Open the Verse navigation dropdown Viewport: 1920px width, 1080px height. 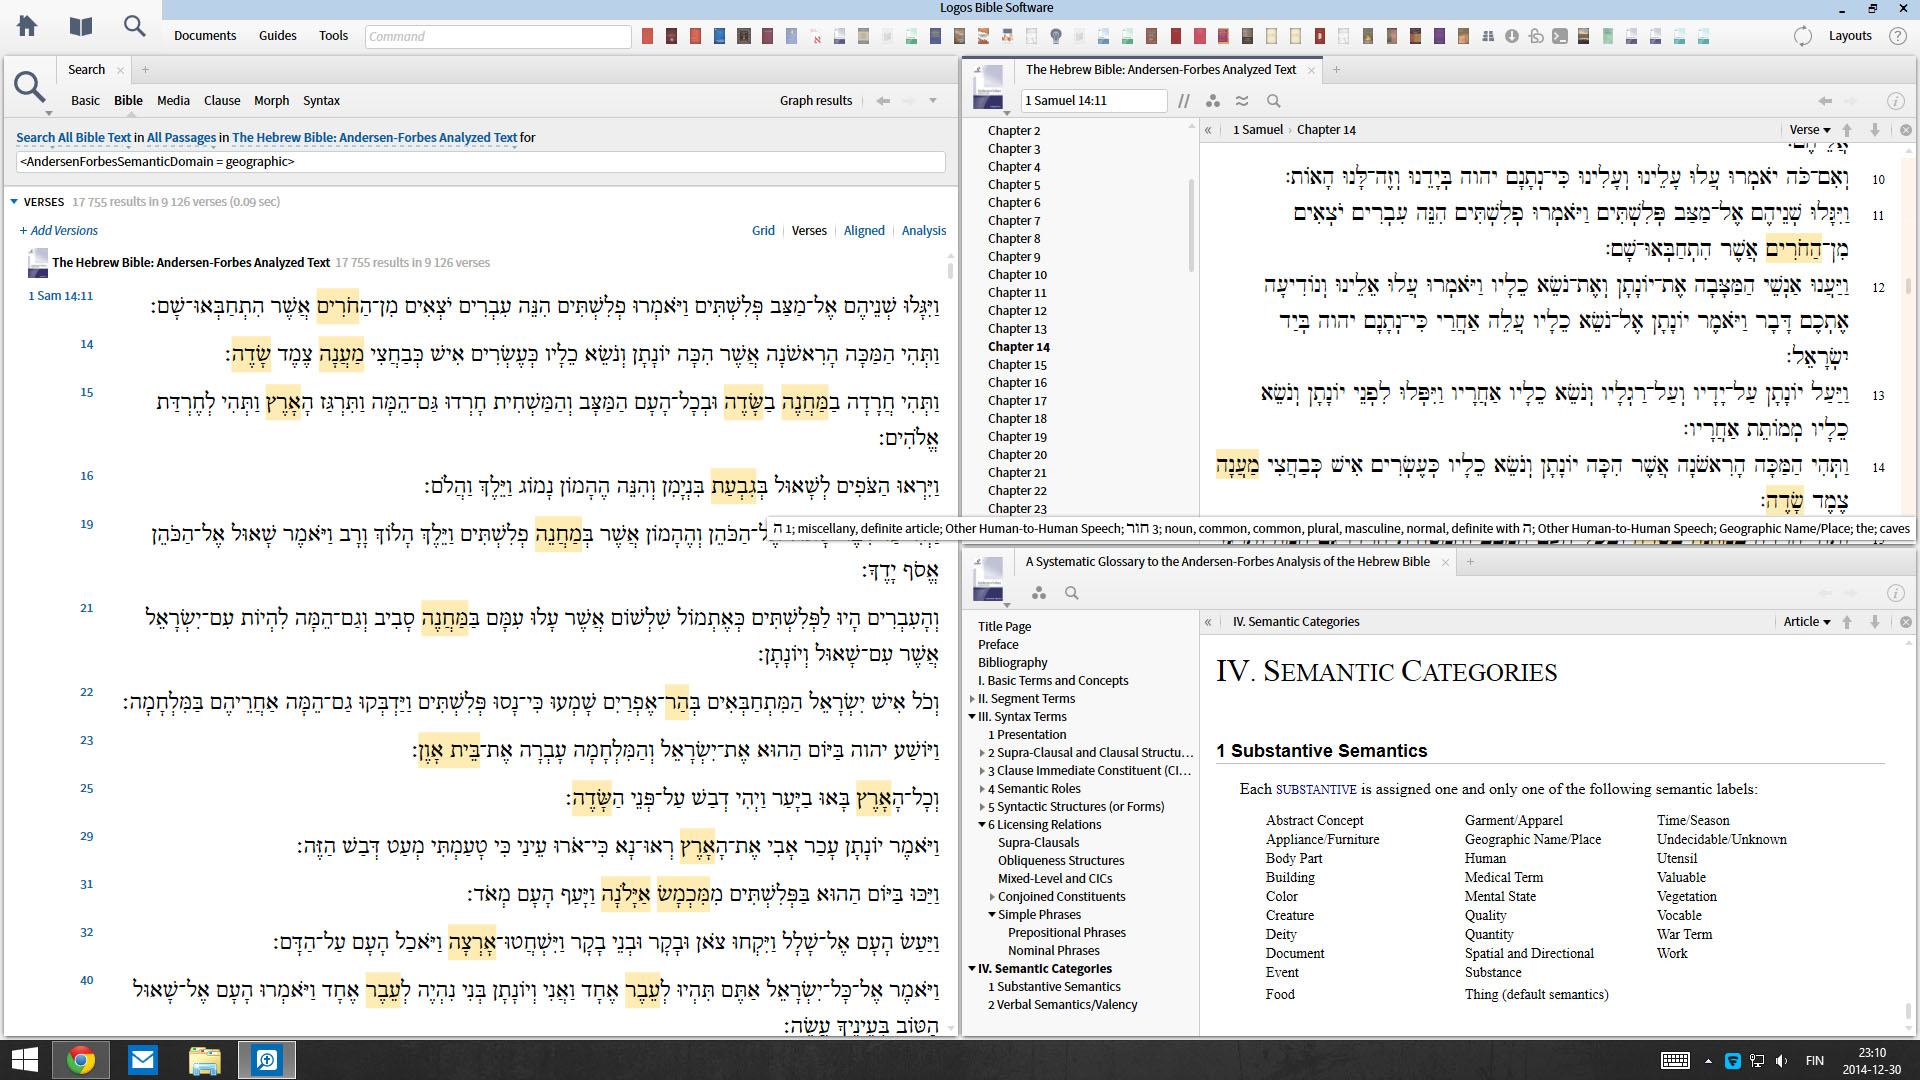[1809, 130]
